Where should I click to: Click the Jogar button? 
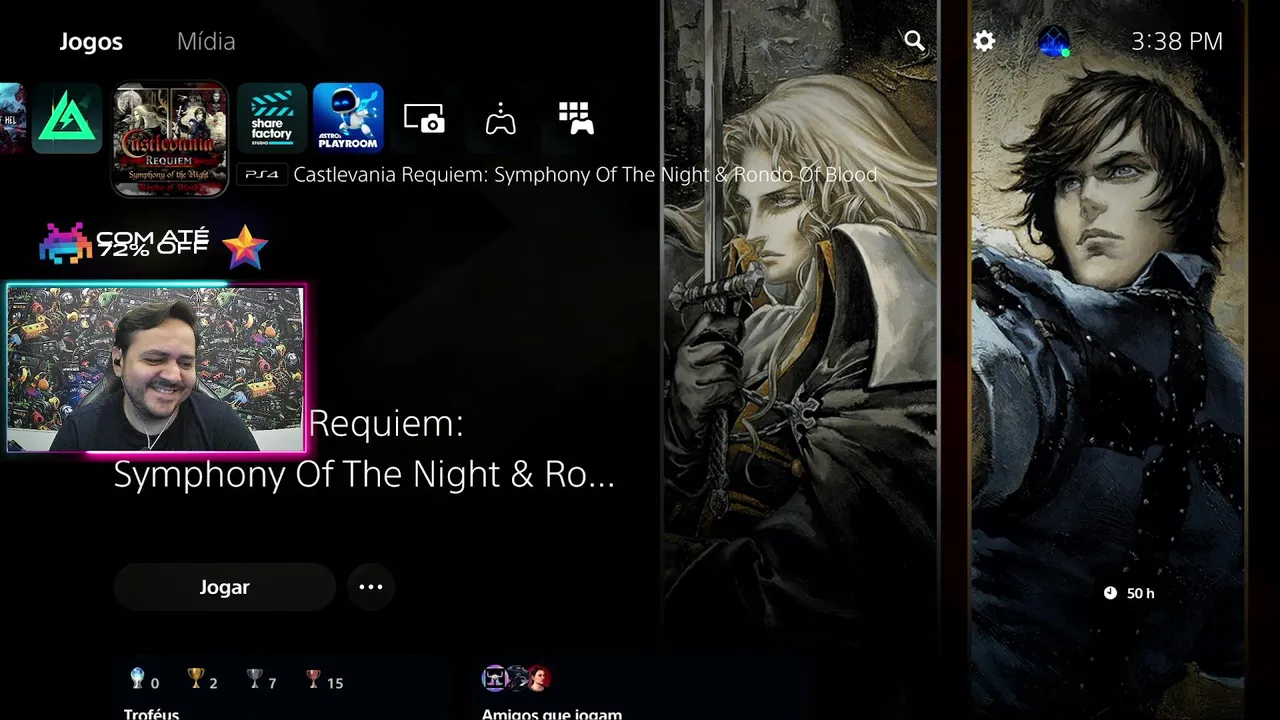click(224, 587)
